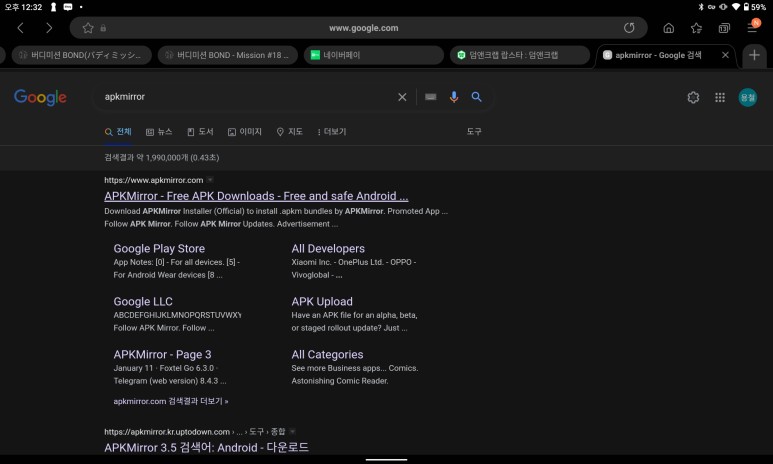The height and width of the screenshot is (464, 773).
Task: Open the on-screen keyboard input tool
Action: [x=430, y=97]
